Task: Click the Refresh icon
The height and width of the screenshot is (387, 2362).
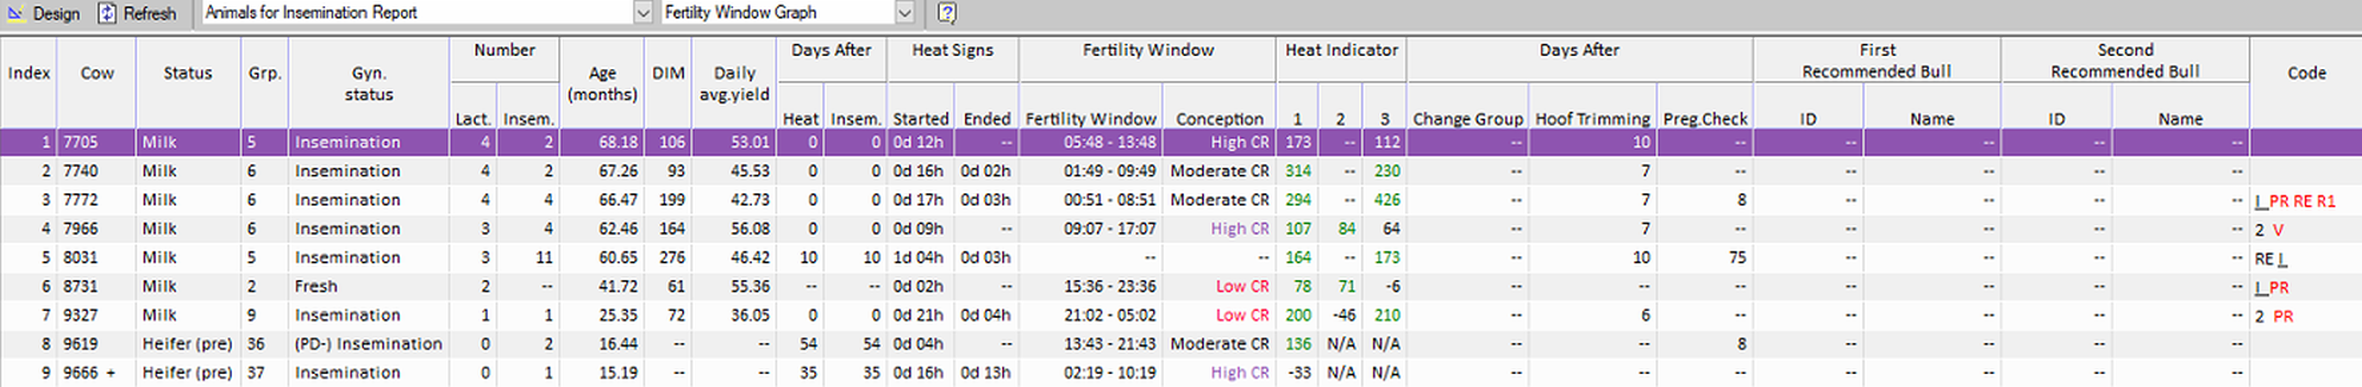Action: tap(107, 13)
